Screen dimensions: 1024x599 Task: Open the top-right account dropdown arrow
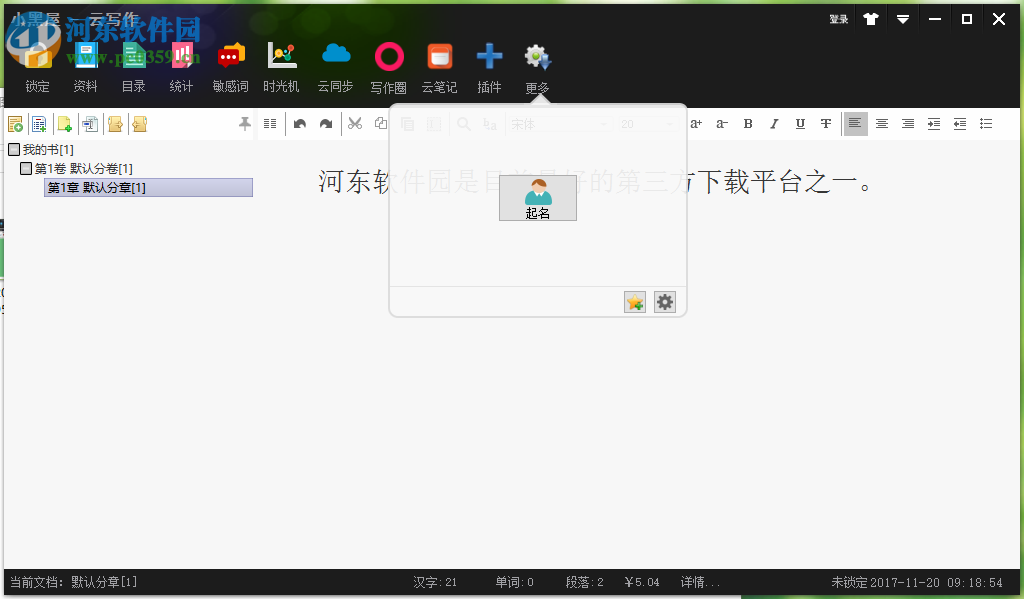903,18
